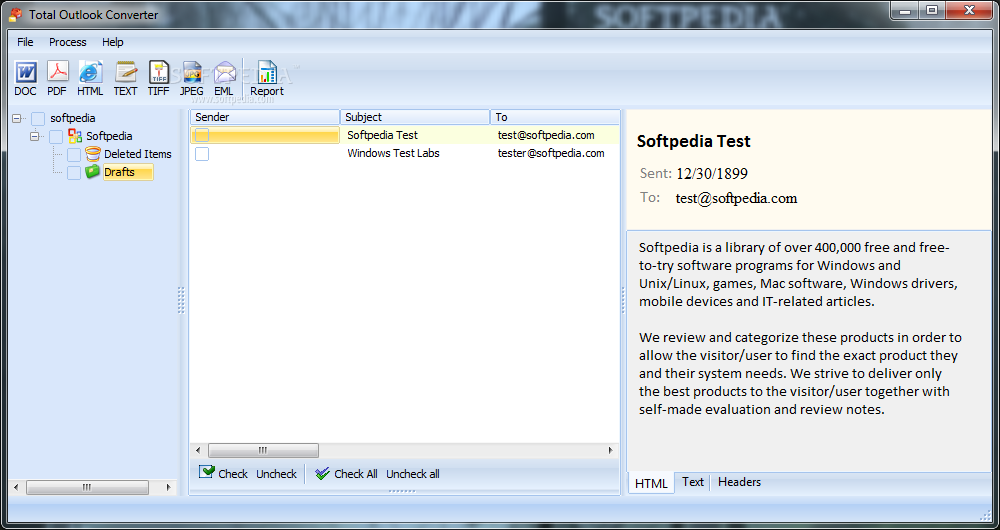Tick the Softpedia Test message checkbox
The width and height of the screenshot is (1000, 530).
coord(202,135)
